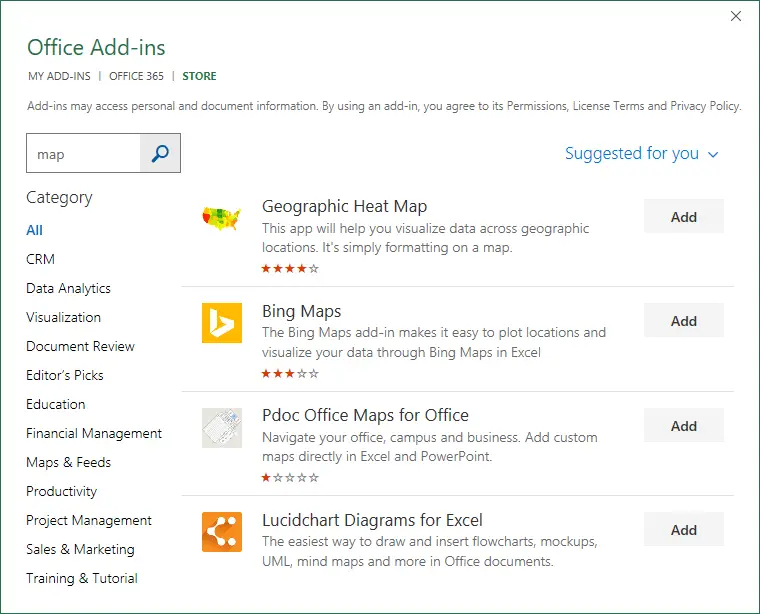Filter by Sales & Marketing category
Image resolution: width=760 pixels, height=614 pixels.
[x=80, y=550]
